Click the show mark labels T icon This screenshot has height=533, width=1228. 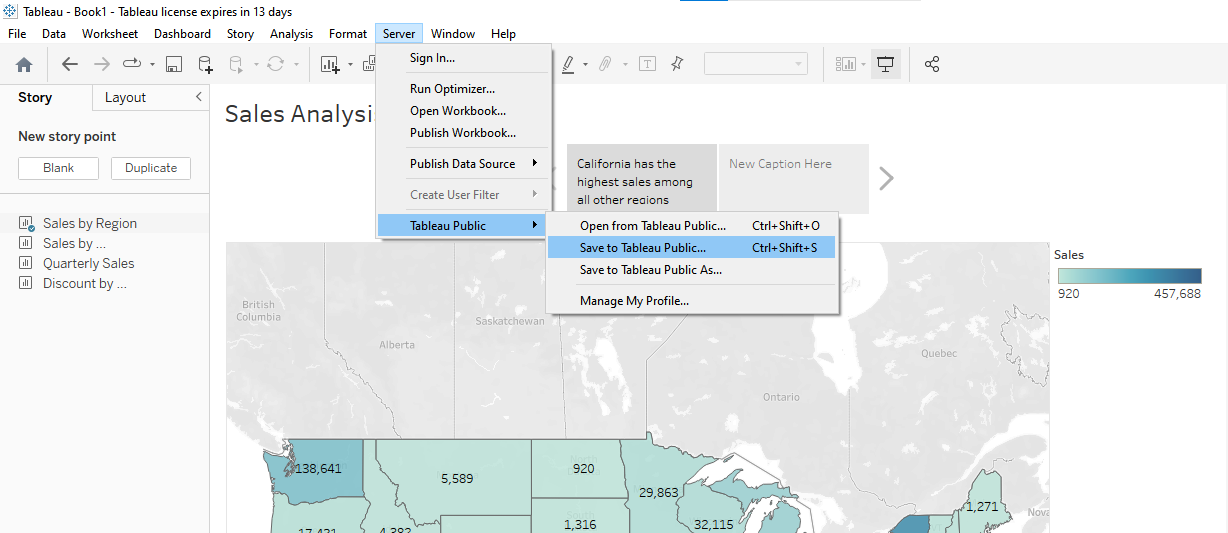[x=647, y=64]
